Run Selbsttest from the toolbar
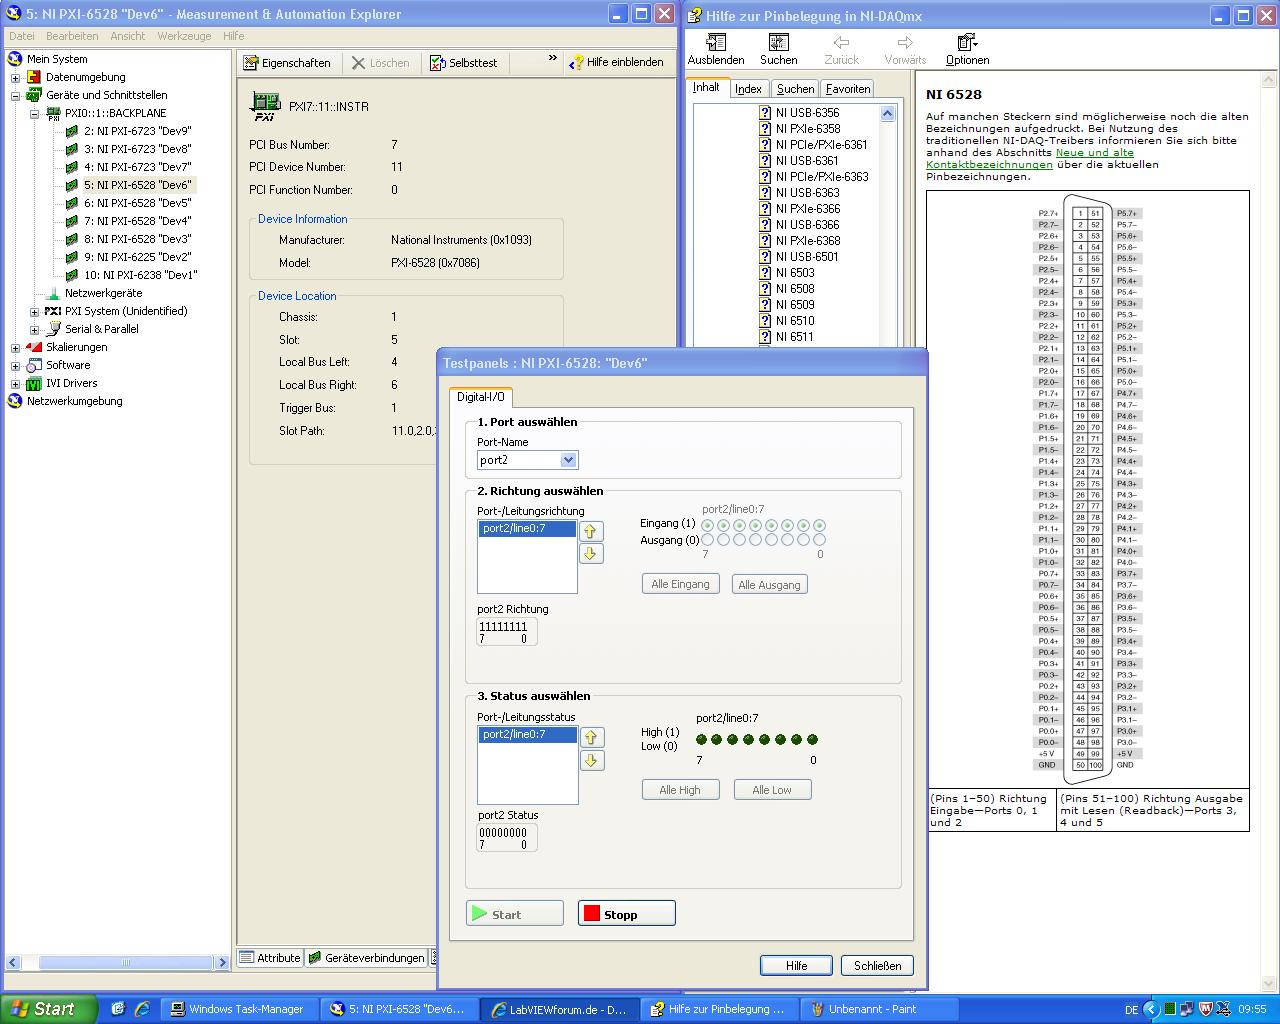The image size is (1280, 1024). 438,63
